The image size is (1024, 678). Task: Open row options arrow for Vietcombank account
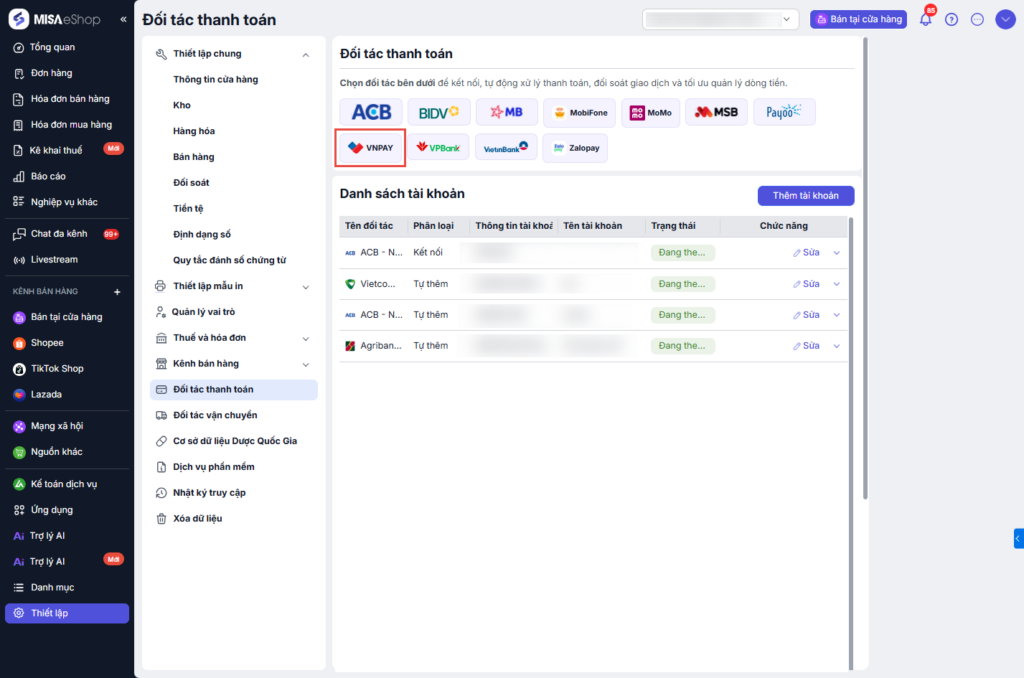pyautogui.click(x=837, y=284)
